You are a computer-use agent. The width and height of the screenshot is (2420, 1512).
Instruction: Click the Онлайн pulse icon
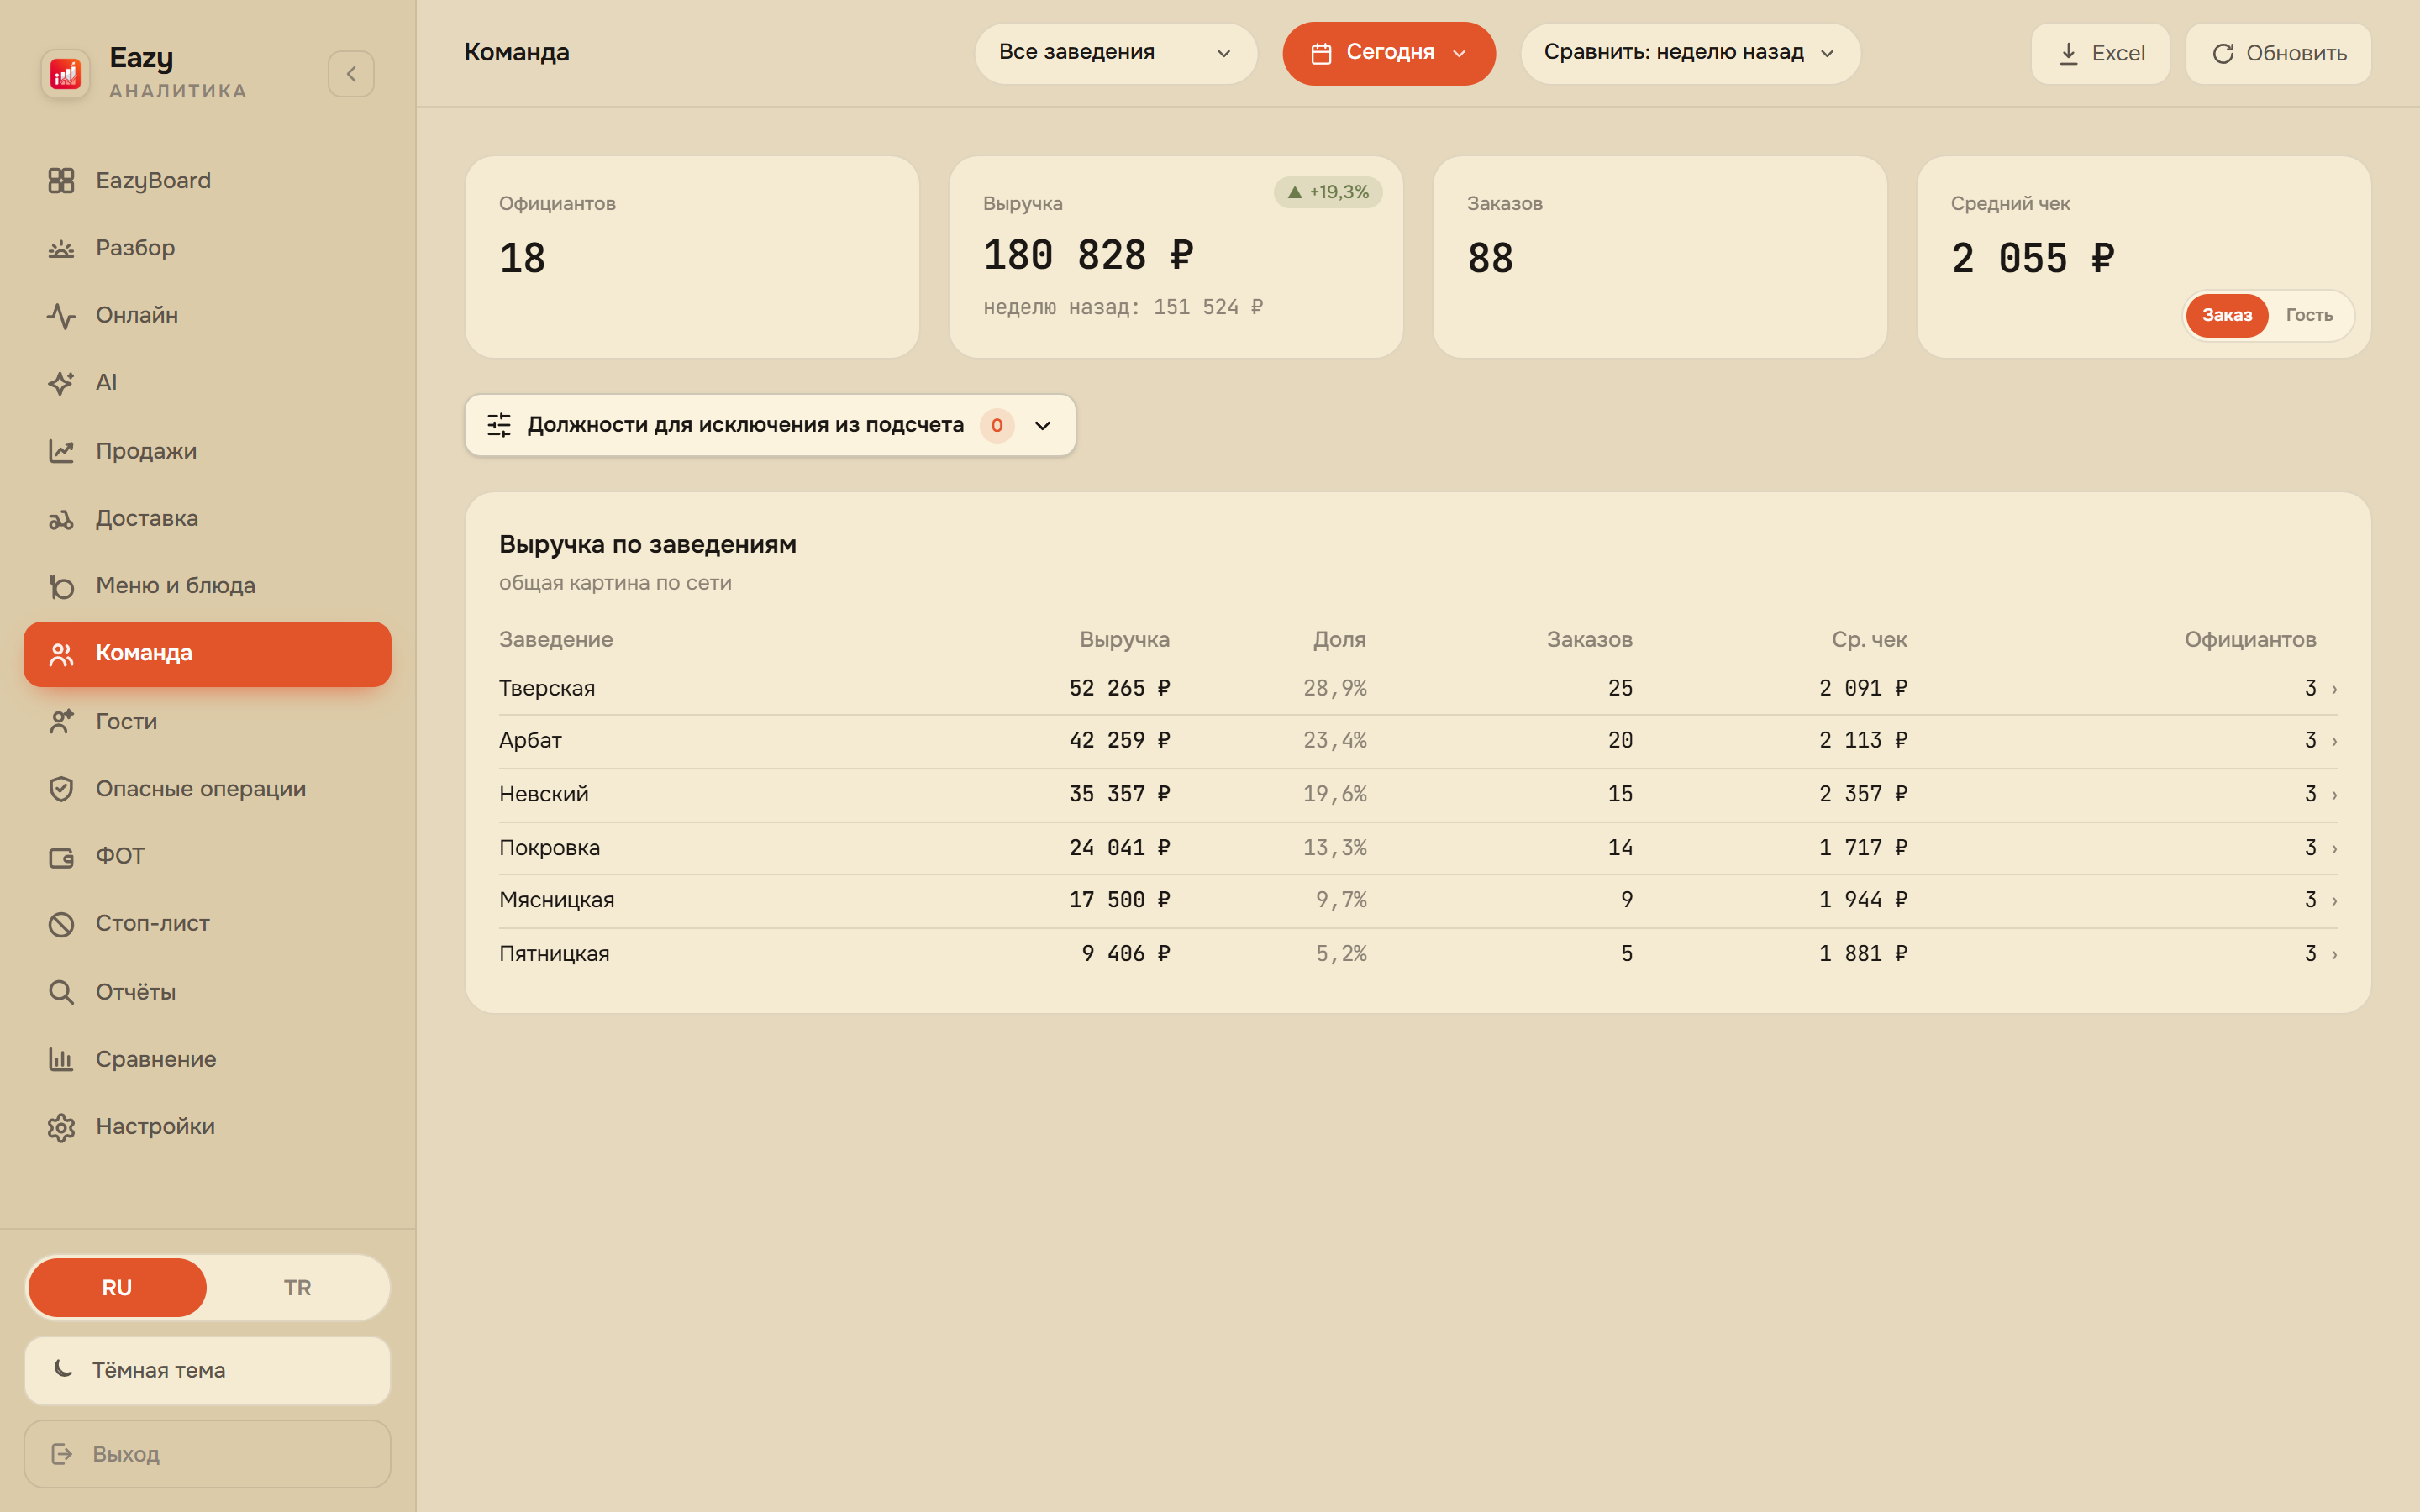coord(61,316)
